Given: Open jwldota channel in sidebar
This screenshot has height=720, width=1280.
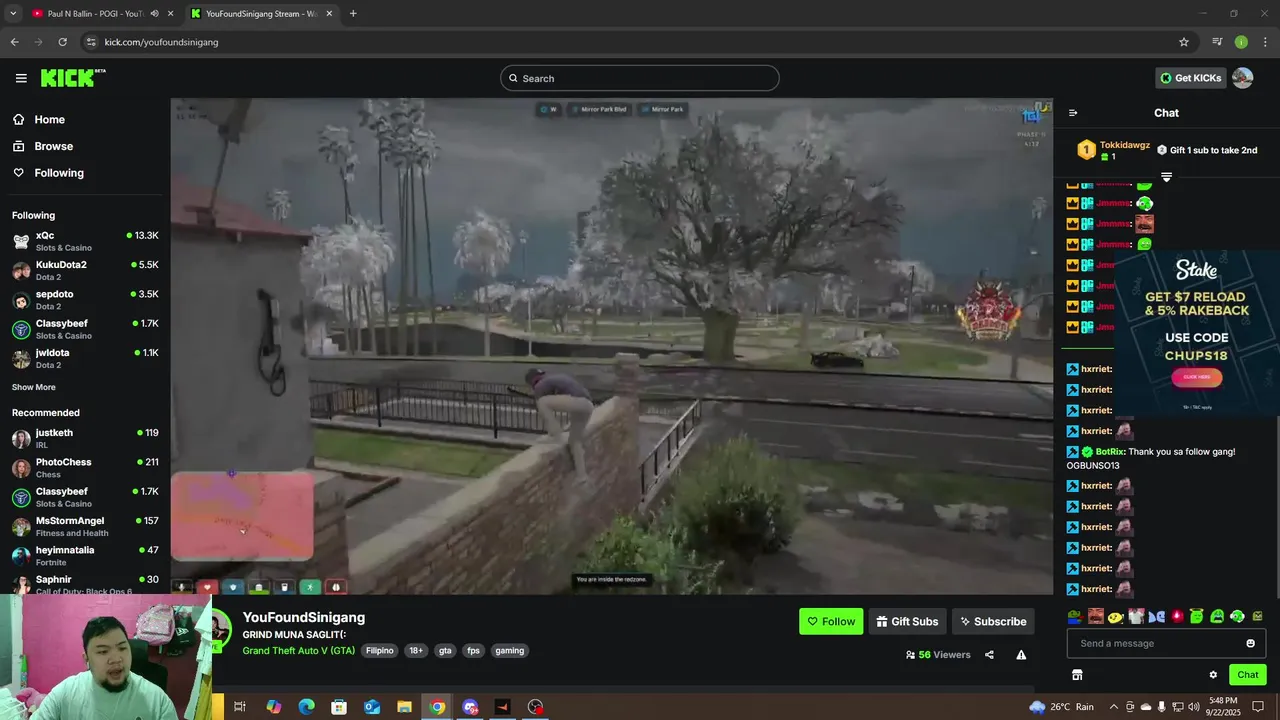Looking at the screenshot, I should (85, 359).
